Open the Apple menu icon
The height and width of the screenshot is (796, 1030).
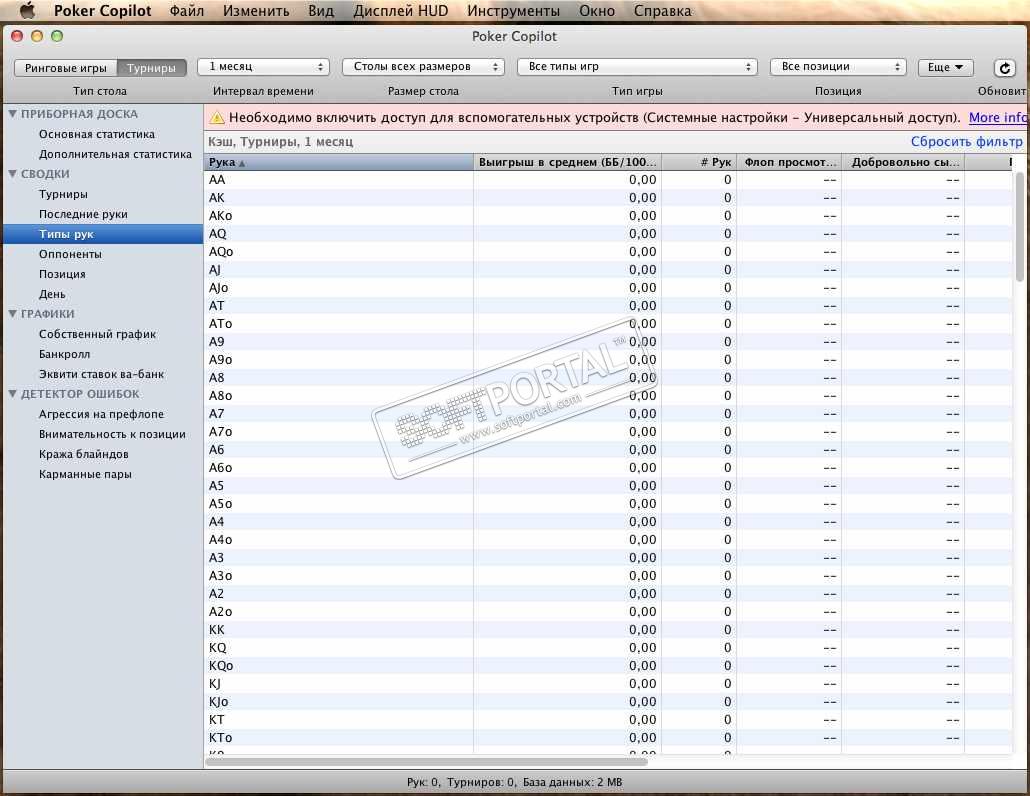[x=27, y=11]
